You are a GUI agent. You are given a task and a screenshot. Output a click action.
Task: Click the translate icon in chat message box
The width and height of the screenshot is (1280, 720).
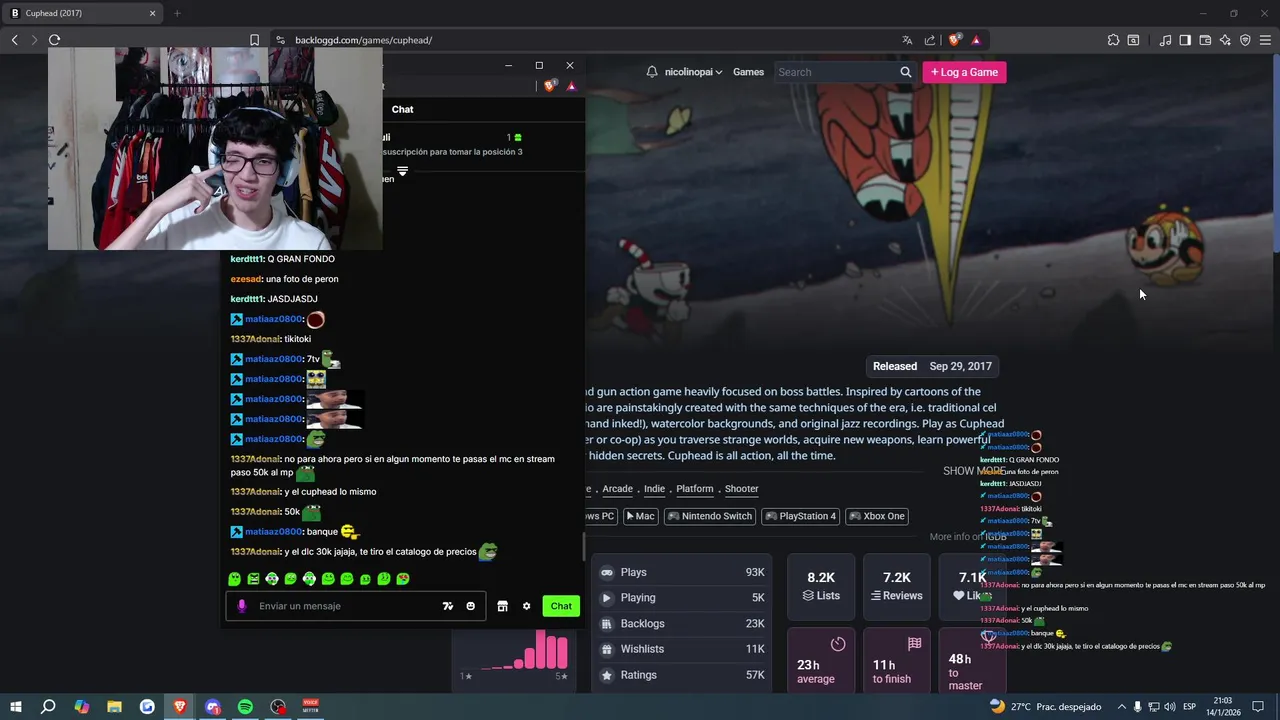(448, 606)
